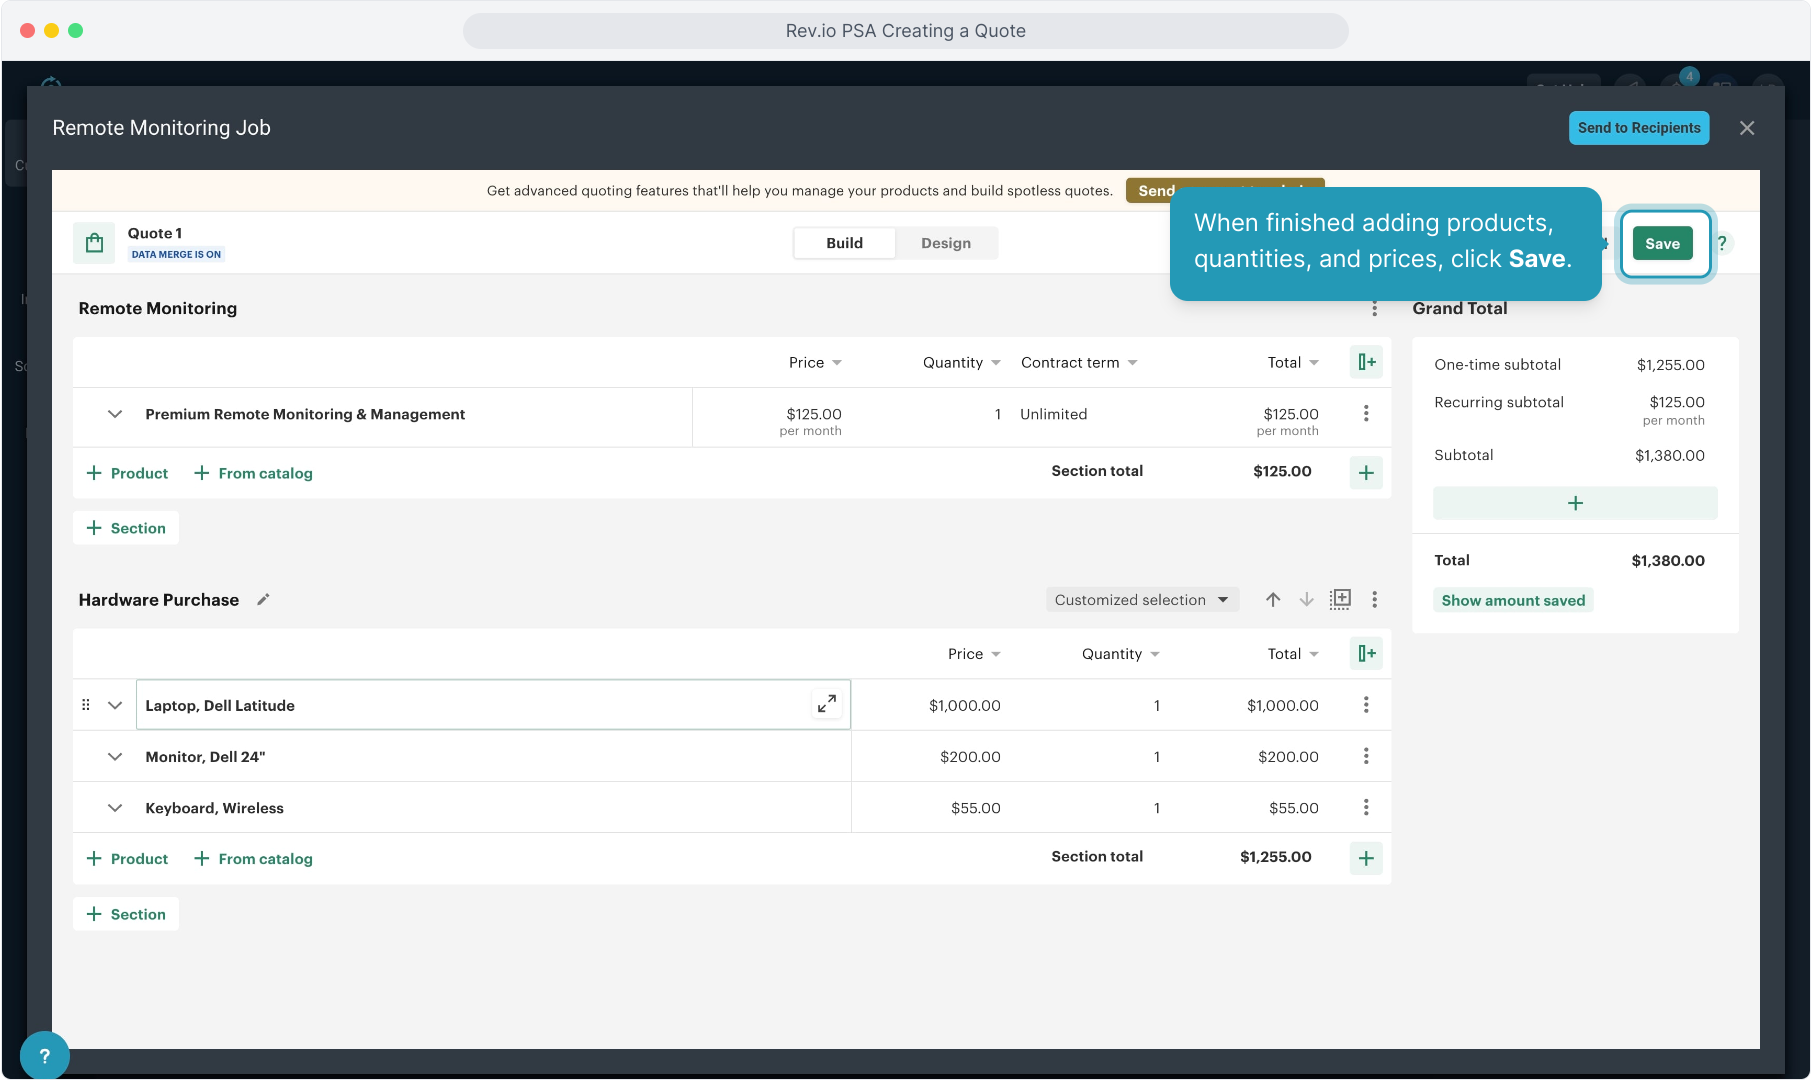Switch to the Design tab
Image resolution: width=1812 pixels, height=1080 pixels.
(x=945, y=243)
